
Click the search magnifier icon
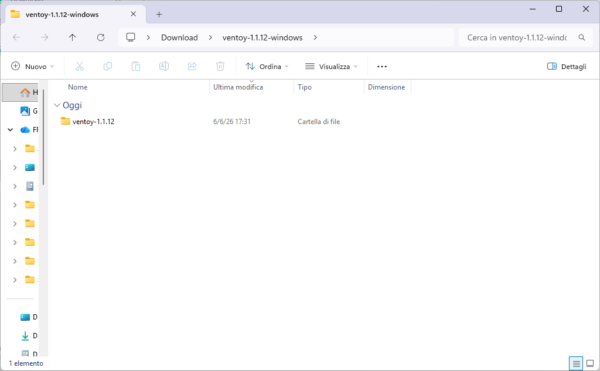582,37
